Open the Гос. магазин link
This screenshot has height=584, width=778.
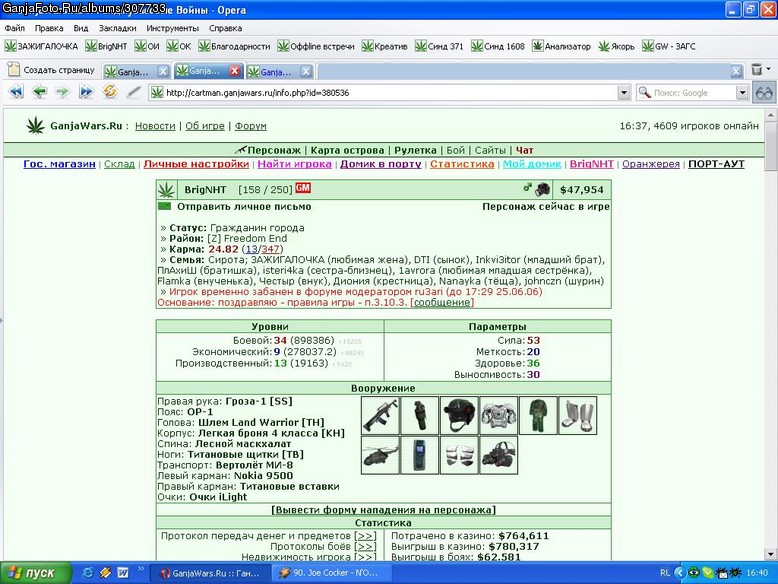(x=60, y=164)
